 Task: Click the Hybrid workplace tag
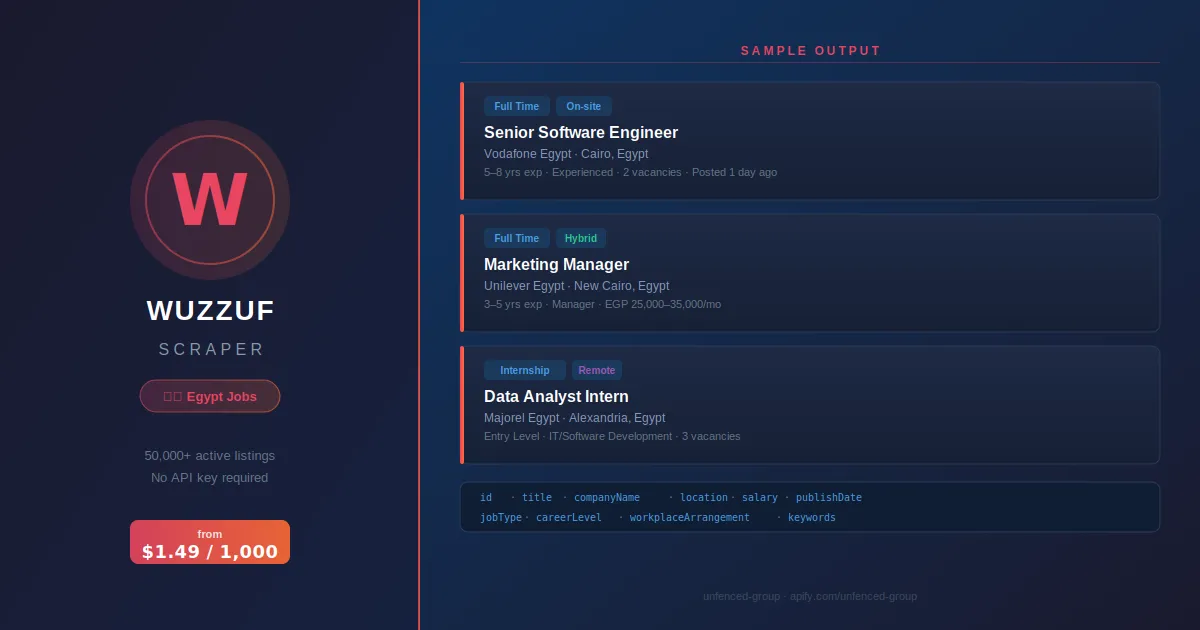point(580,238)
